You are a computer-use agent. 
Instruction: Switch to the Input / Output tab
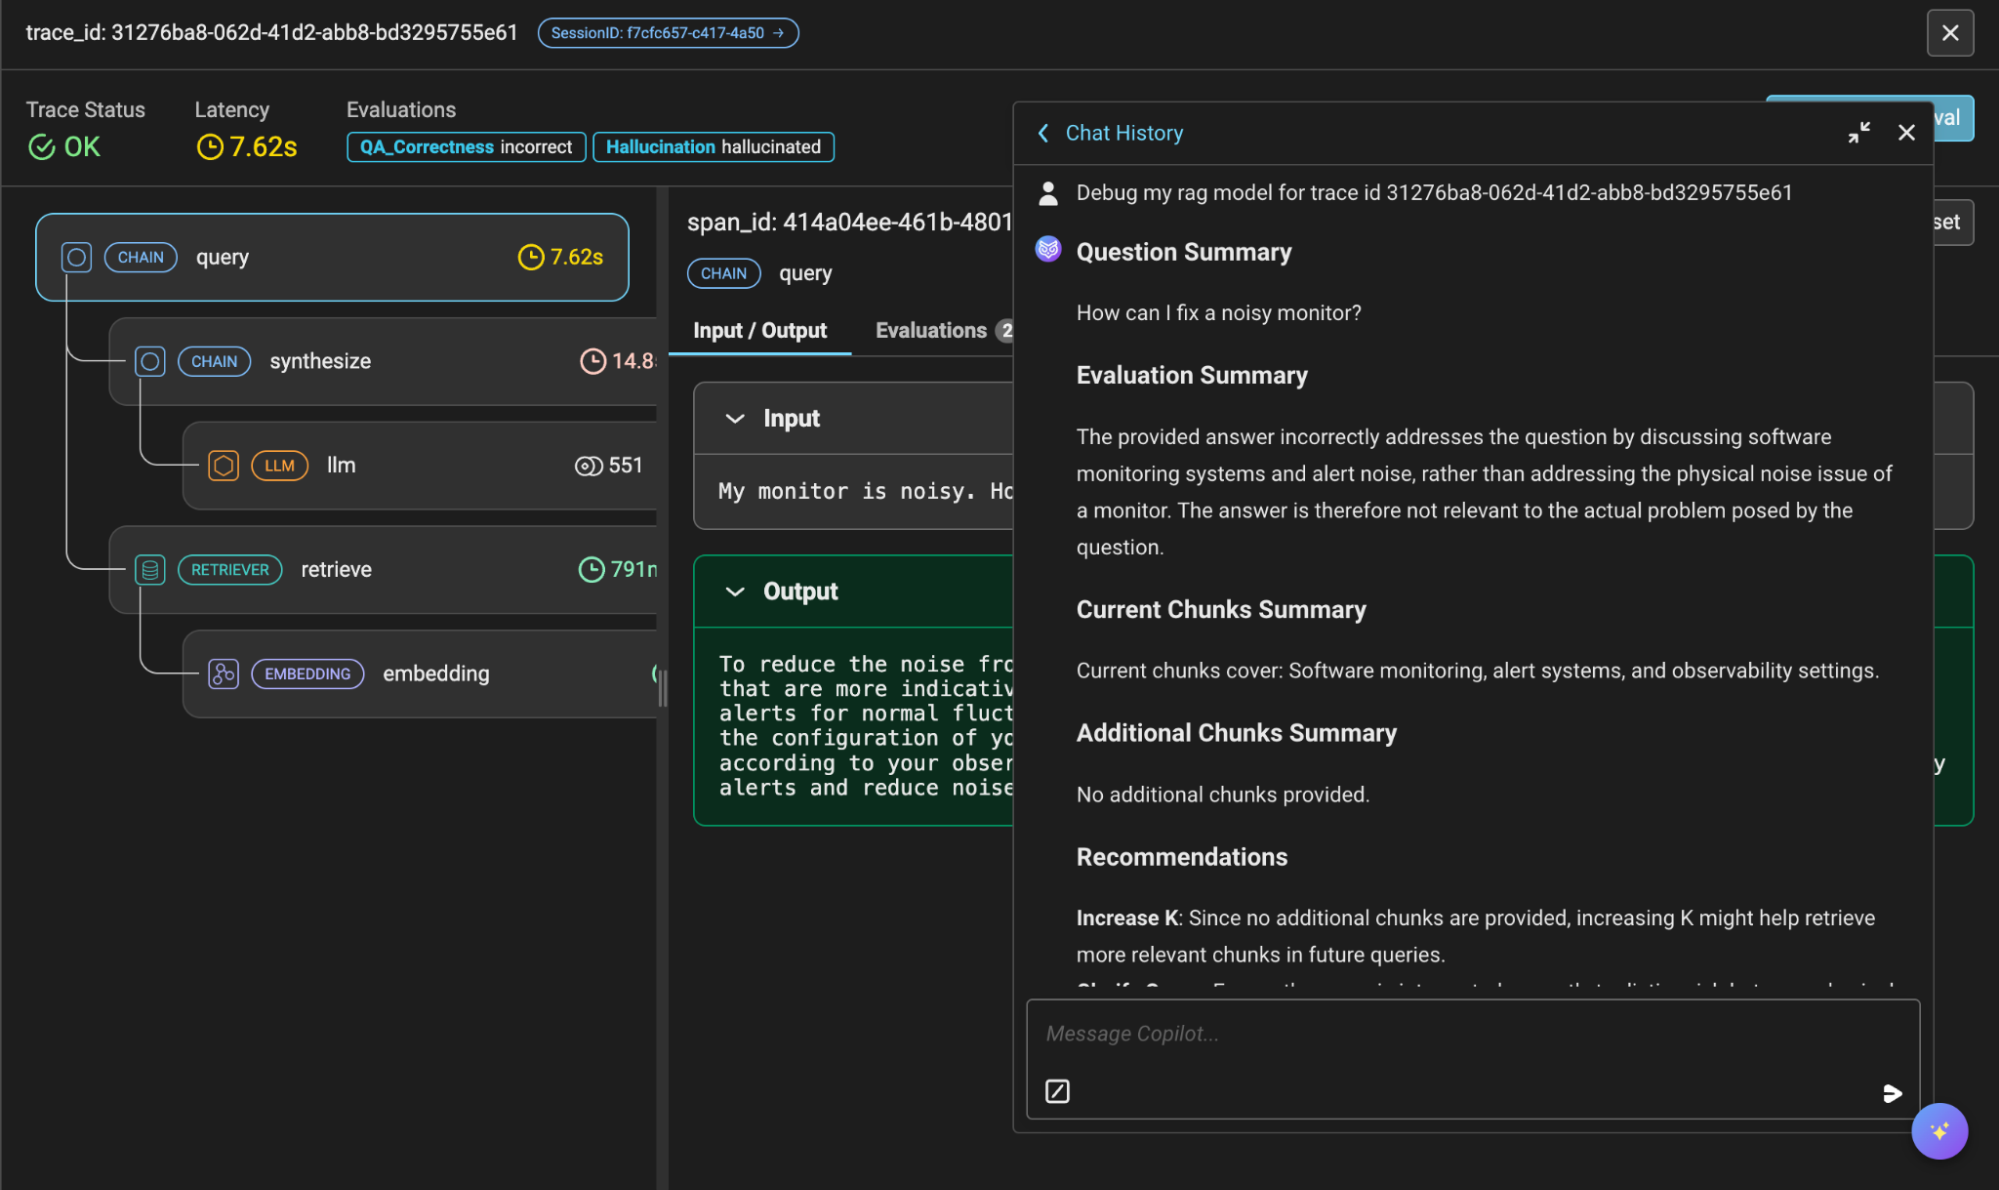point(761,330)
